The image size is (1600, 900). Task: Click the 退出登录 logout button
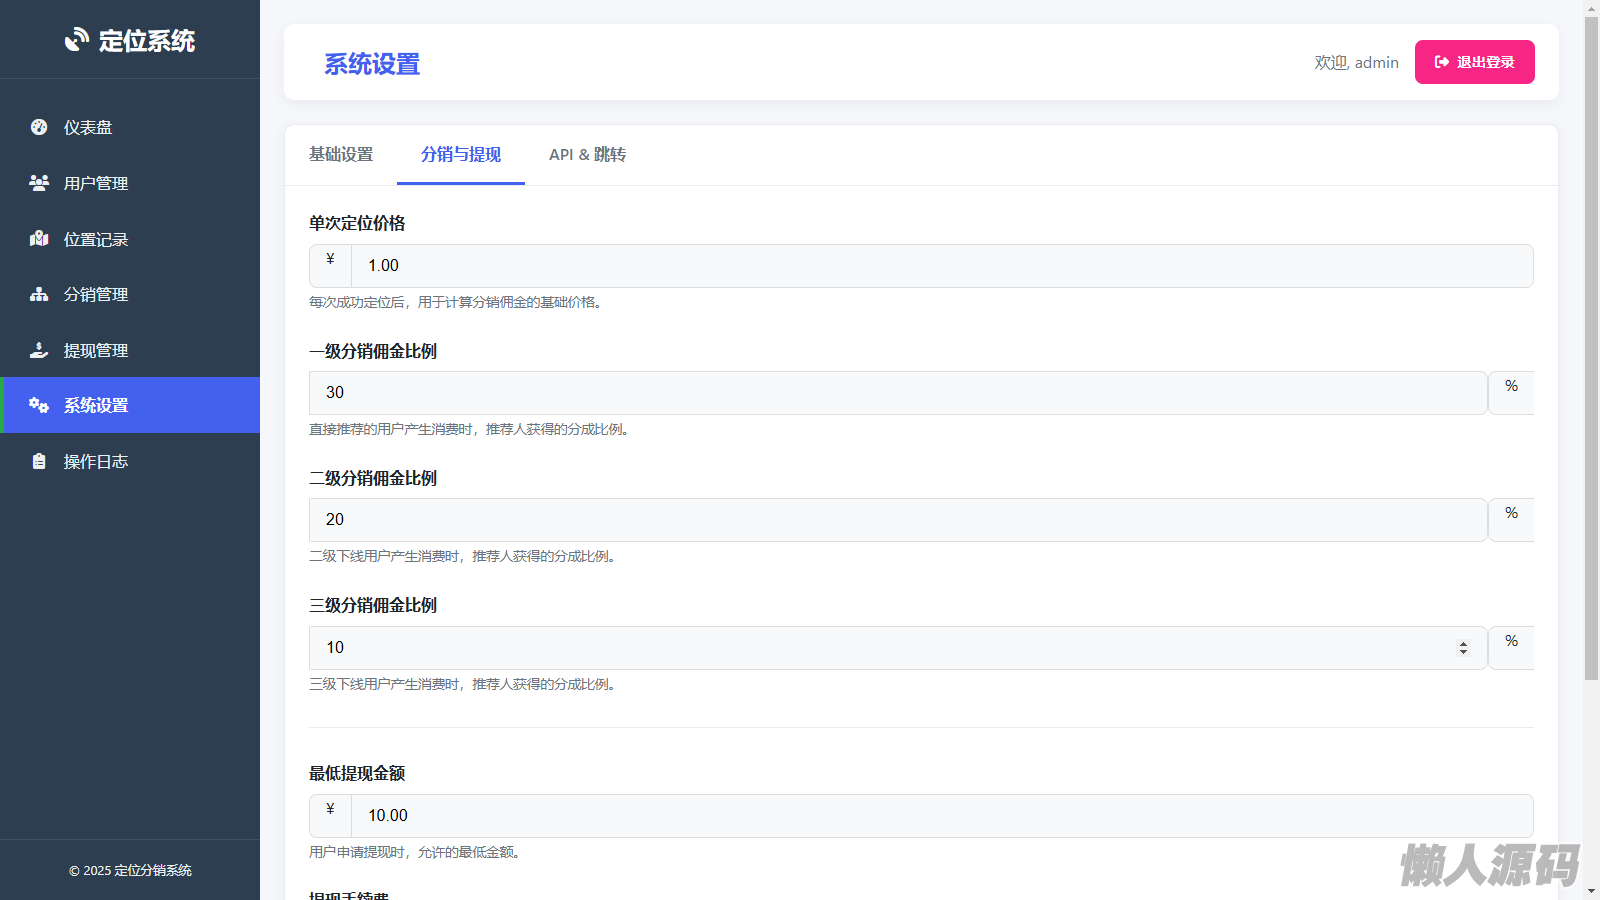(x=1474, y=62)
